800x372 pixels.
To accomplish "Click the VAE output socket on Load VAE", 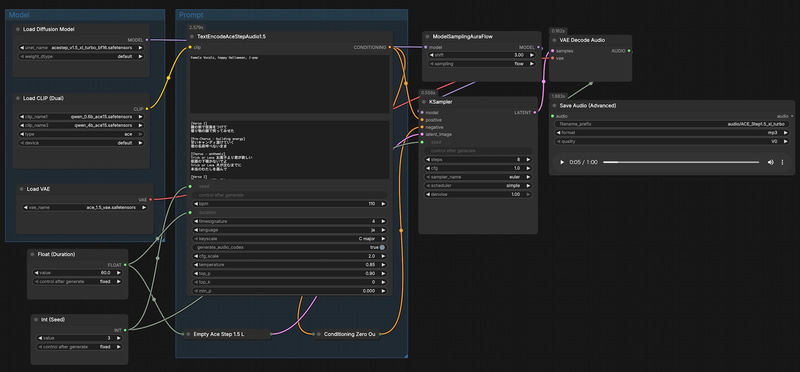I will coord(151,199).
